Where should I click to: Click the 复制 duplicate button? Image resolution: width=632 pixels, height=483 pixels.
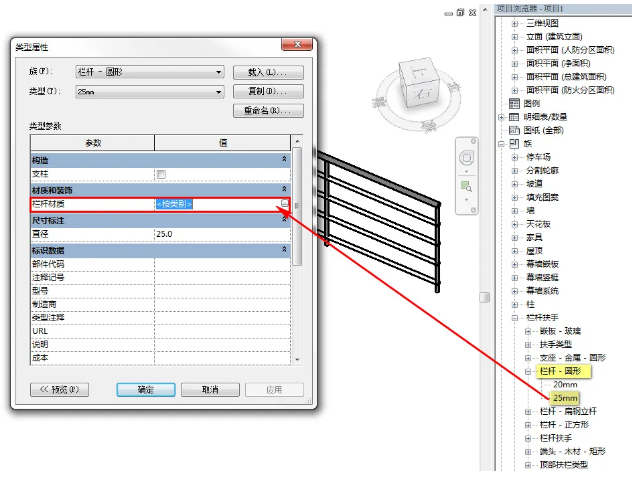(268, 91)
